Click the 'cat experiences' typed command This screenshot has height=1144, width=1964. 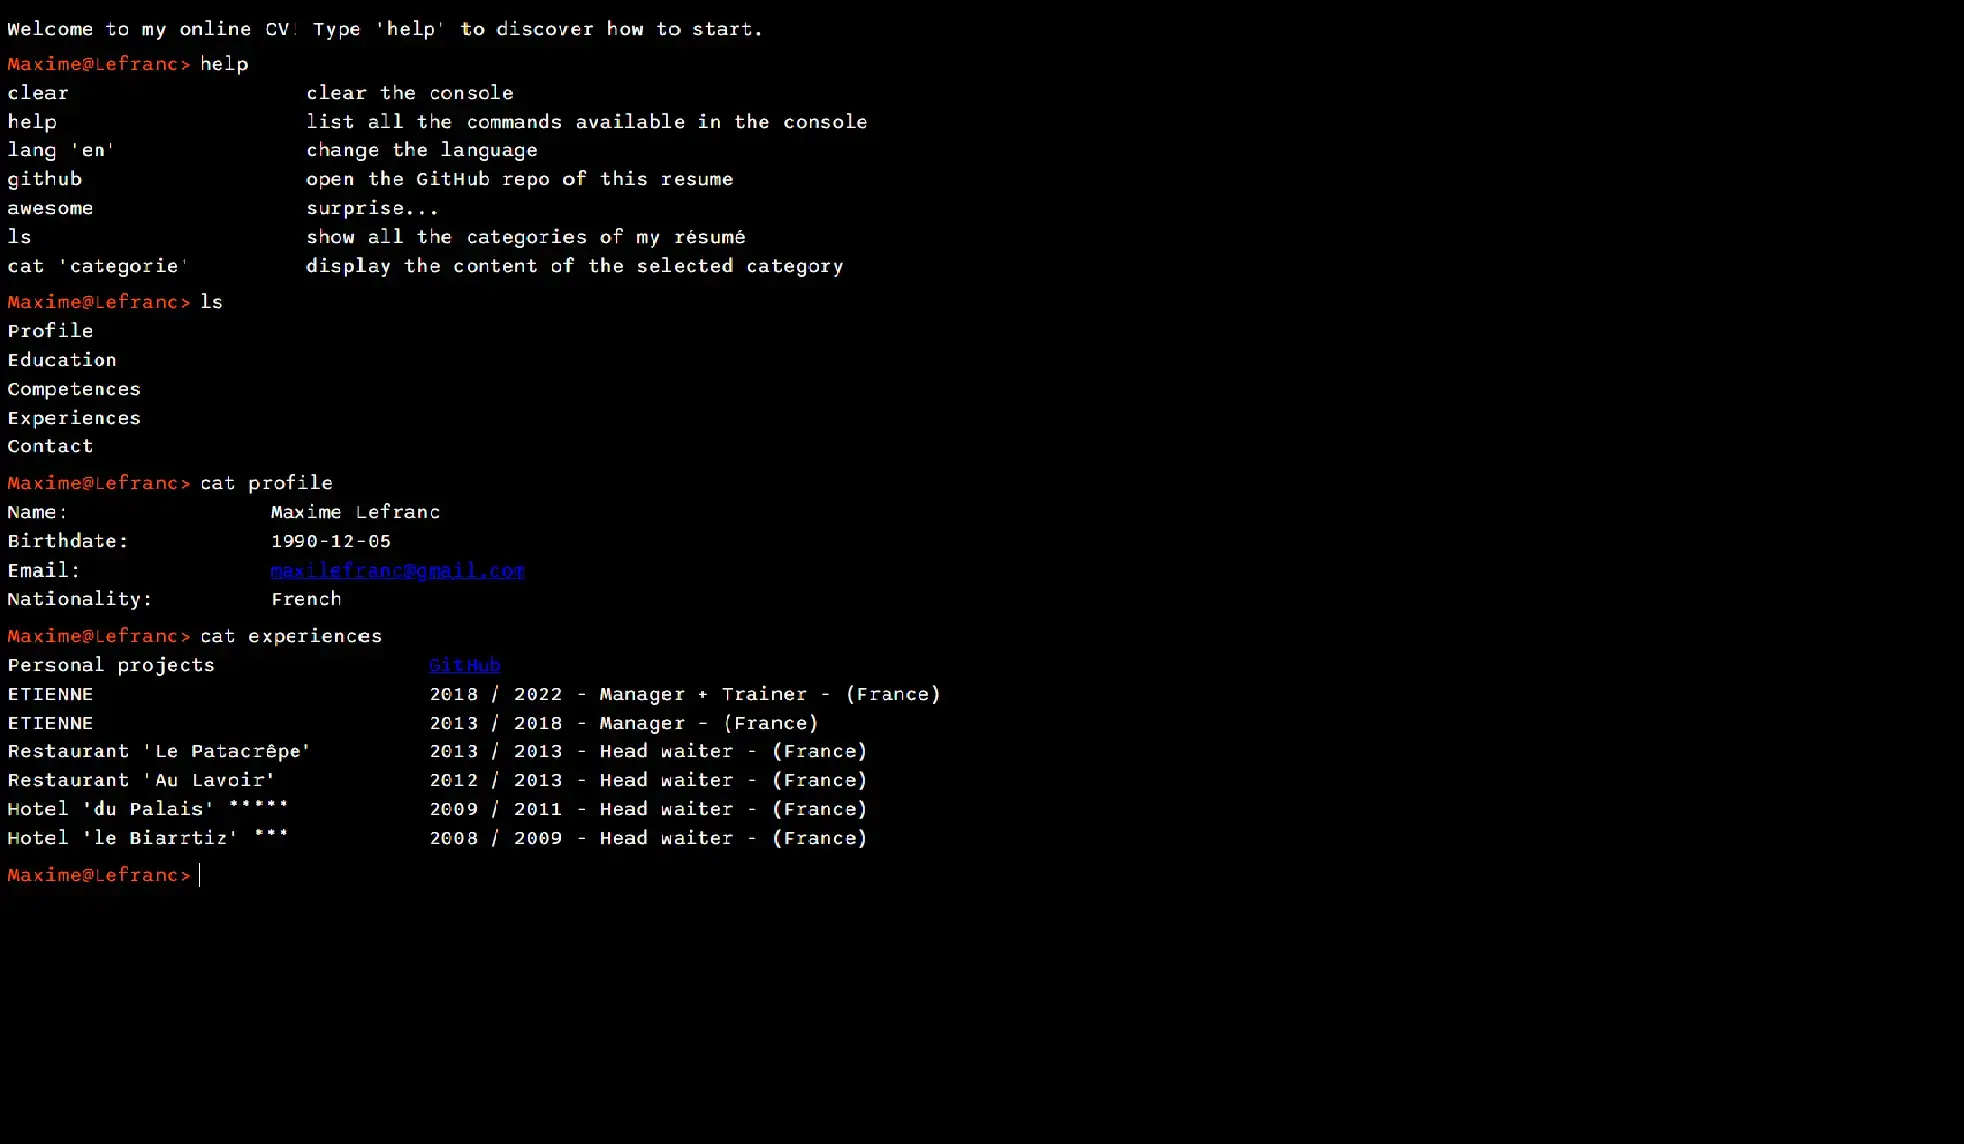point(291,636)
